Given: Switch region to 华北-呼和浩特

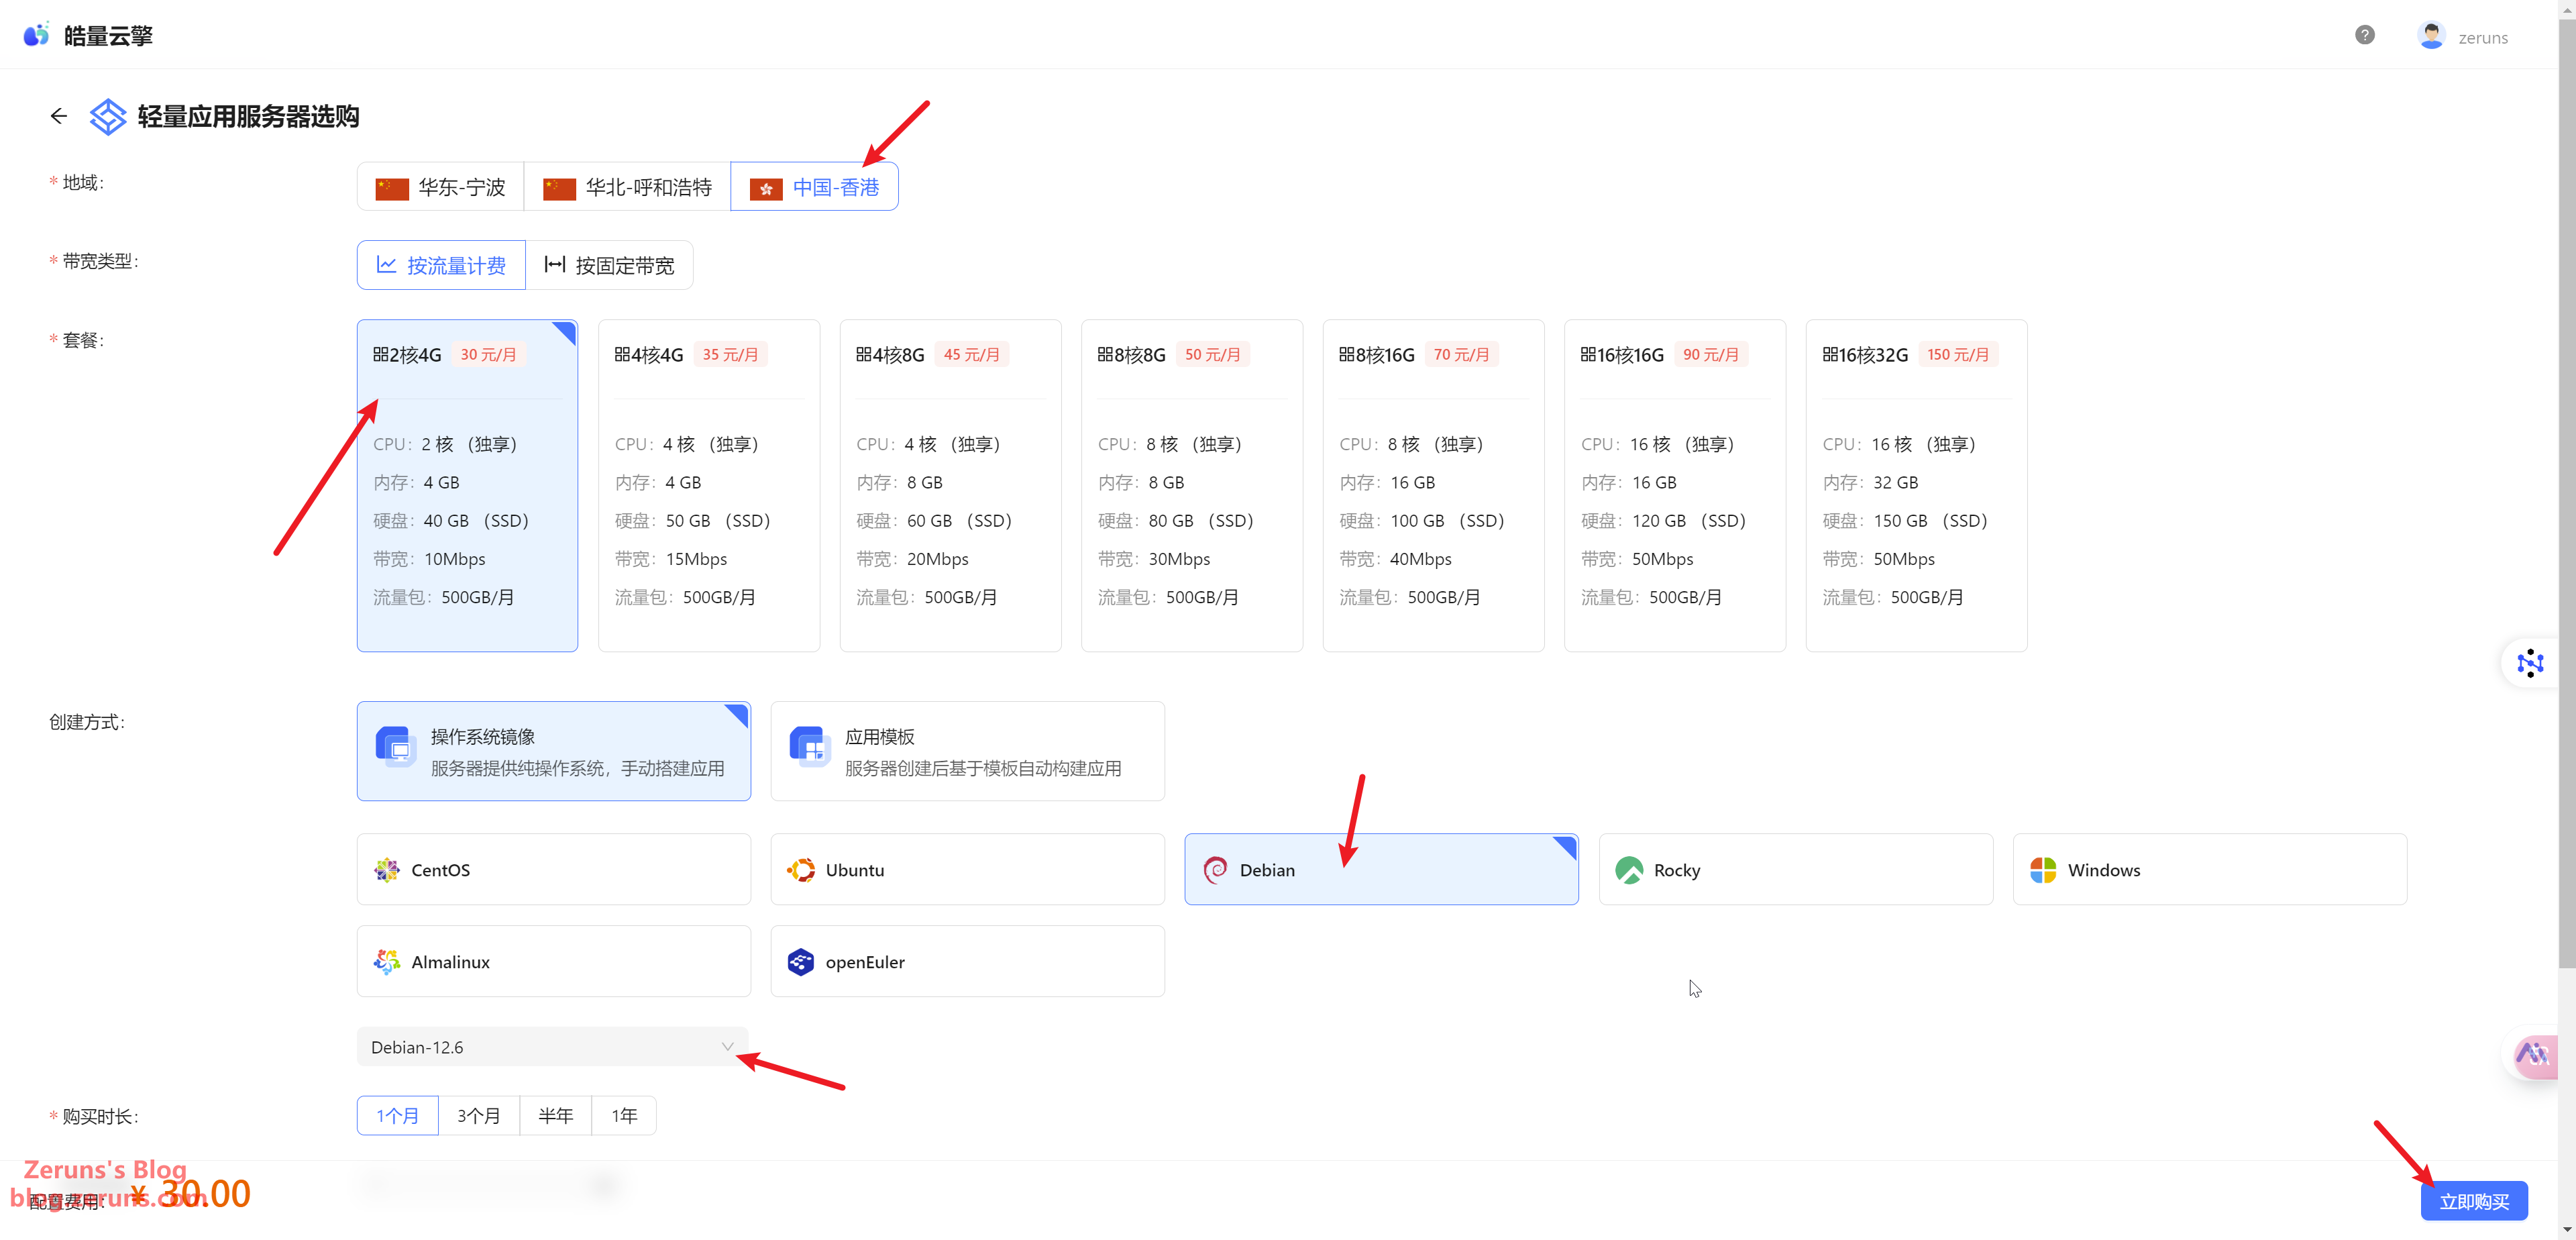Looking at the screenshot, I should click(627, 187).
